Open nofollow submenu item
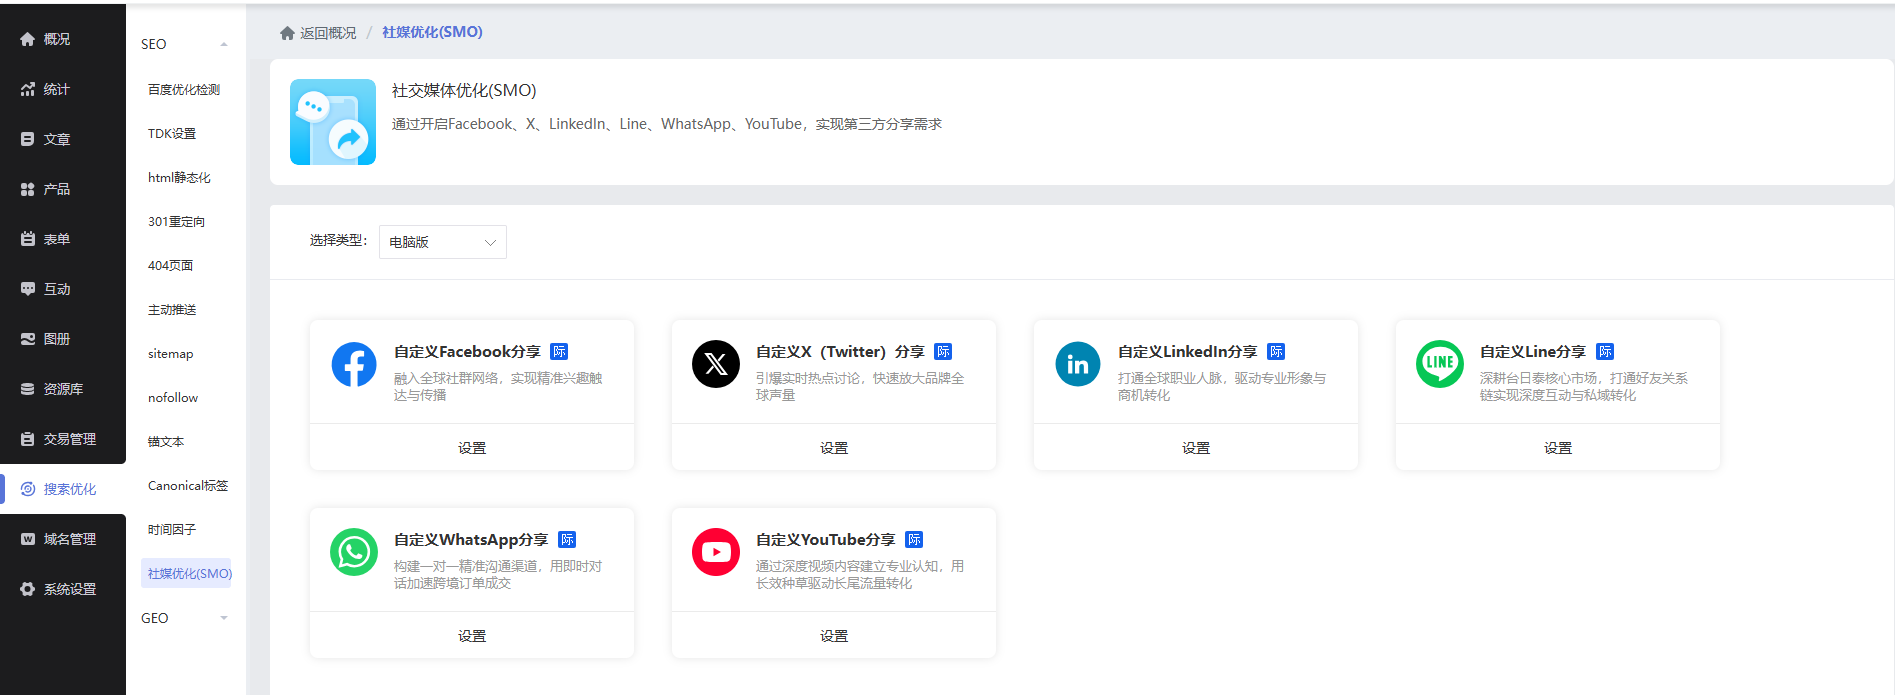This screenshot has height=695, width=1895. pos(173,398)
